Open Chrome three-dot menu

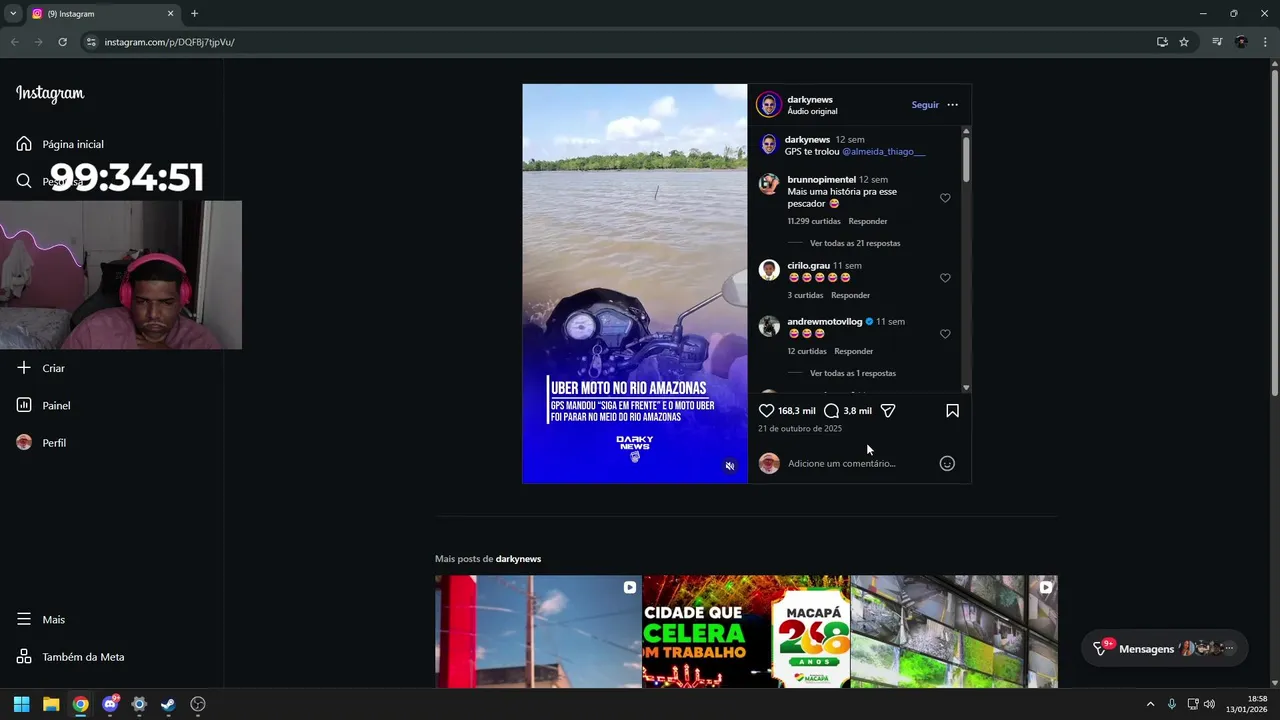(1265, 42)
